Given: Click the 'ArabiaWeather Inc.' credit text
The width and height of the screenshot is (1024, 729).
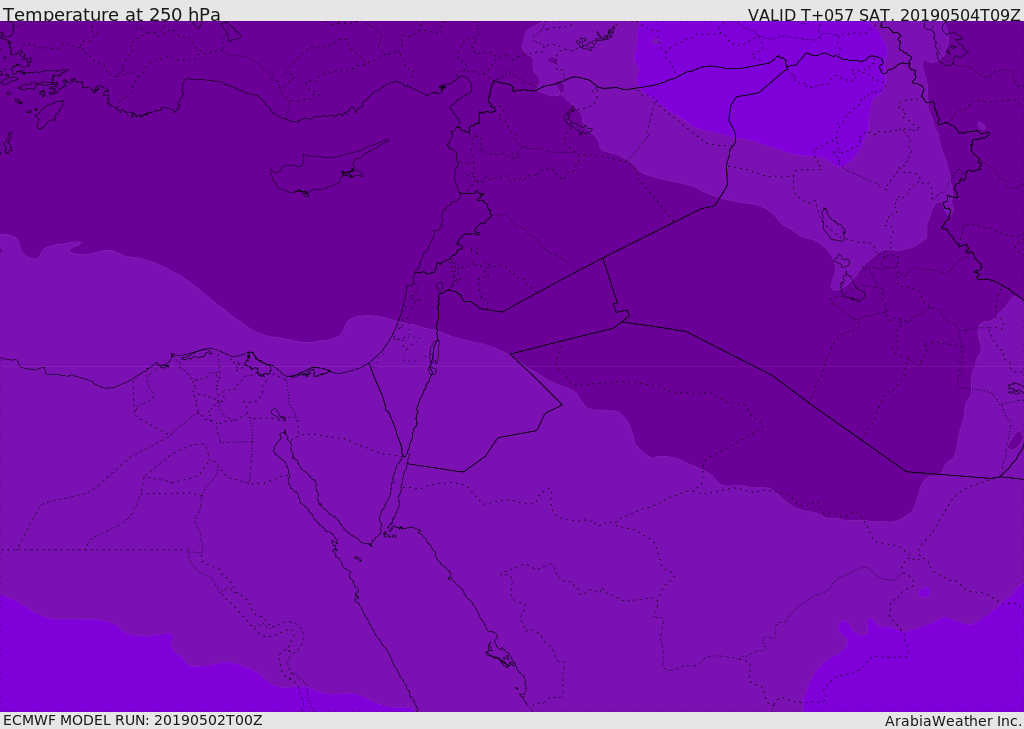Looking at the screenshot, I should coord(953,721).
